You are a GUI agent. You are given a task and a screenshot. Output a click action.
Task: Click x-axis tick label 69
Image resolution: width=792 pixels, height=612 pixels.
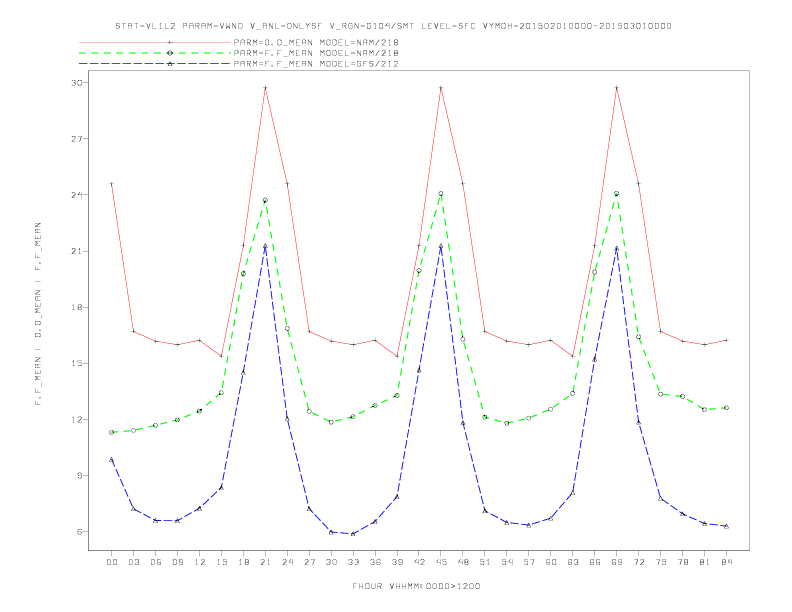(617, 562)
